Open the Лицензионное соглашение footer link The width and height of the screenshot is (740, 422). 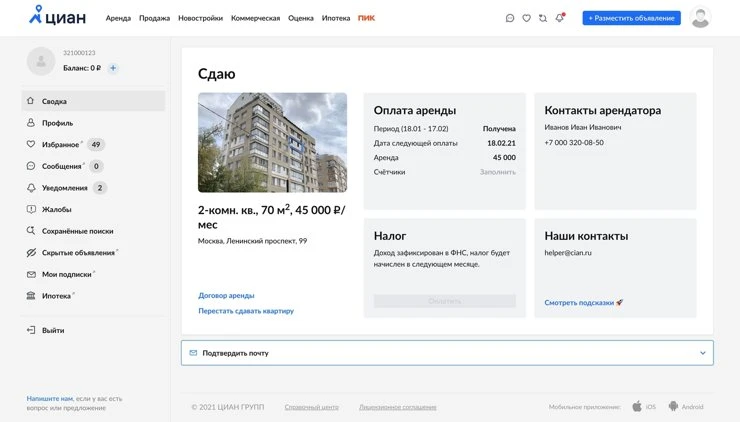[397, 407]
